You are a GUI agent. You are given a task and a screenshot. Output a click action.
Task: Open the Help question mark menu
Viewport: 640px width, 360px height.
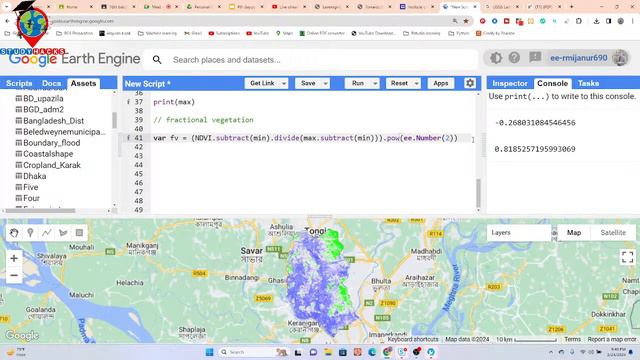[514, 58]
